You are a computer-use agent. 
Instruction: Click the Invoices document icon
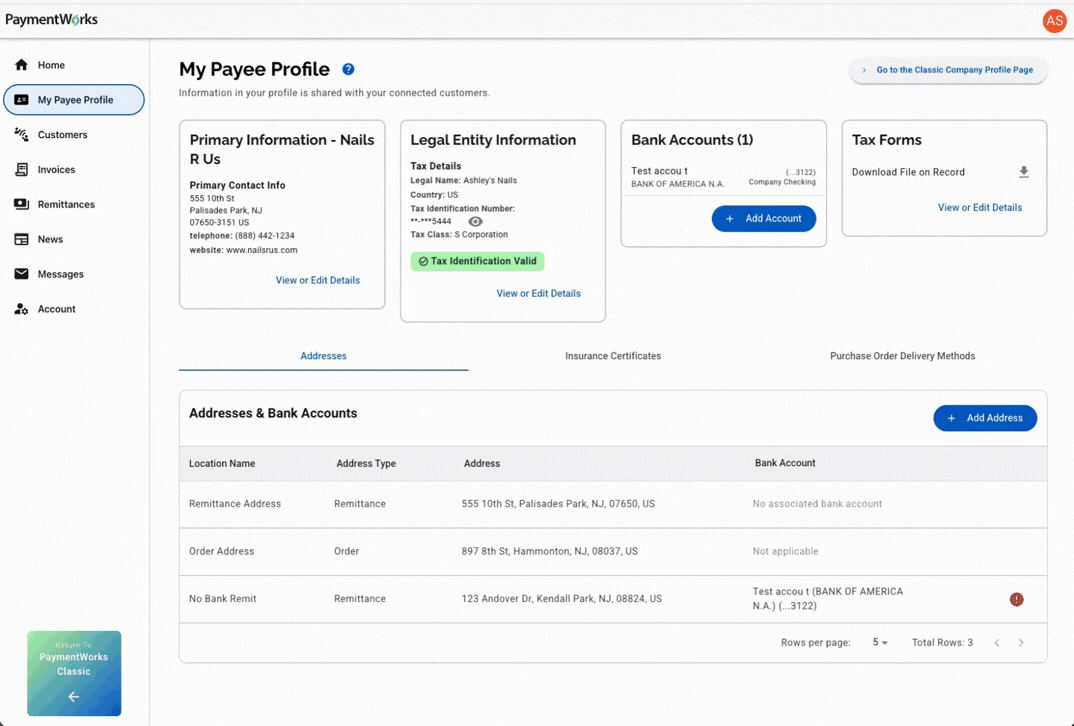click(x=21, y=170)
